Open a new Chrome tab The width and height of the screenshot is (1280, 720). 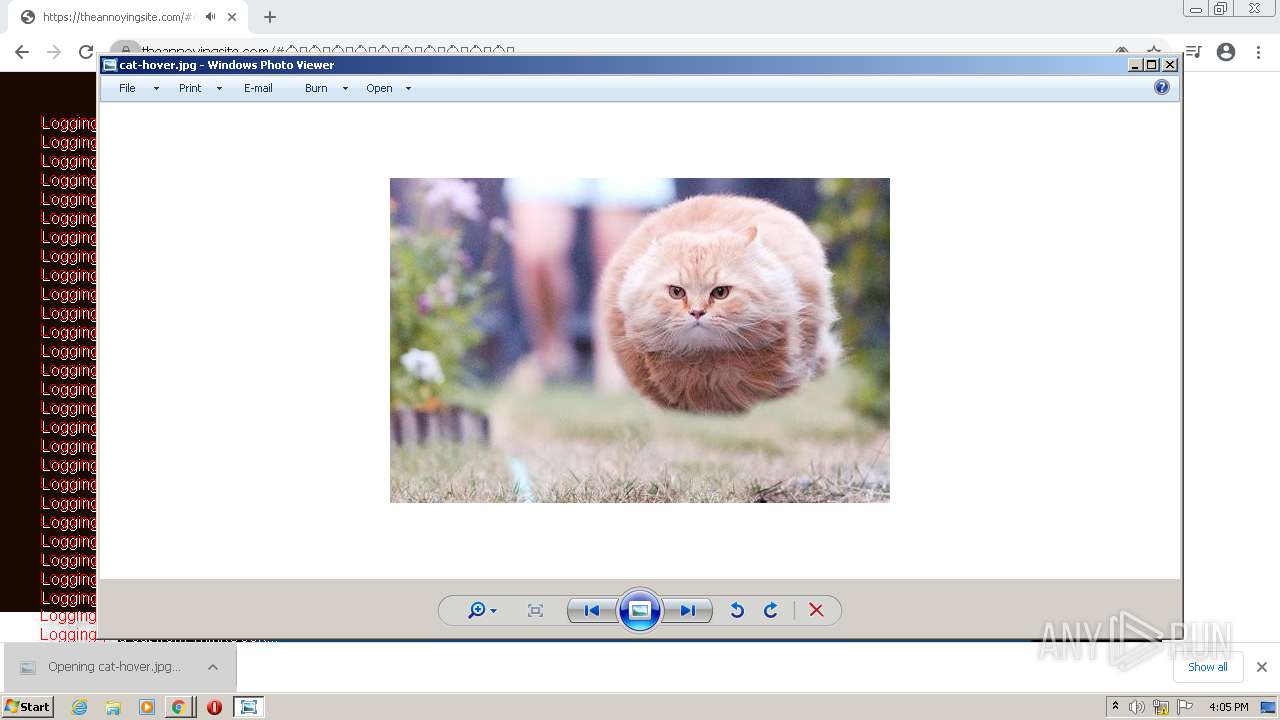coord(270,17)
